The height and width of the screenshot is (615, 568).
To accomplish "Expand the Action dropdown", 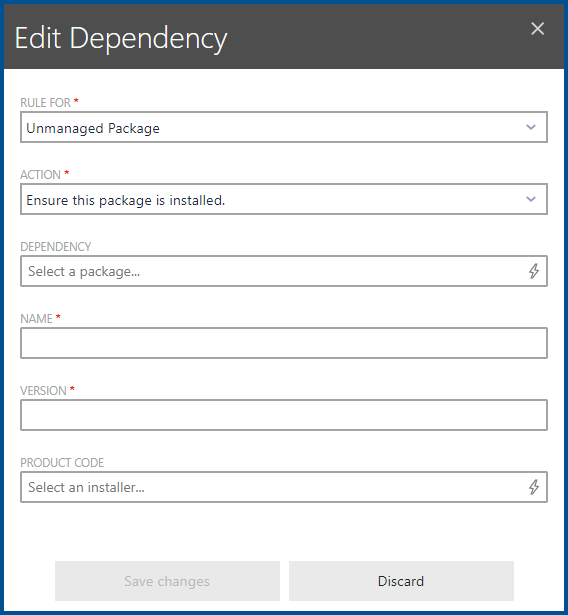I will 284,199.
